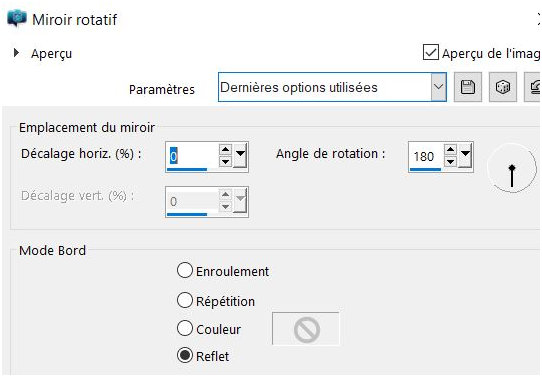
Task: Click the Miroir rotatif app icon
Action: pyautogui.click(x=17, y=18)
